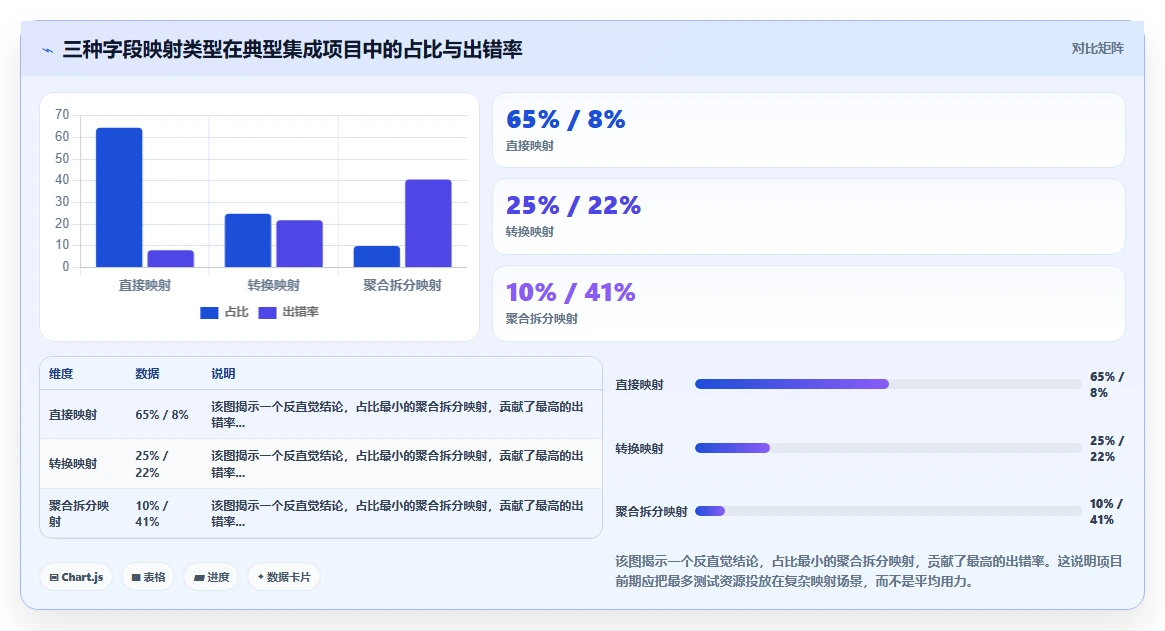
Task: Click the 直接映射 x-axis label in chart
Action: (145, 285)
